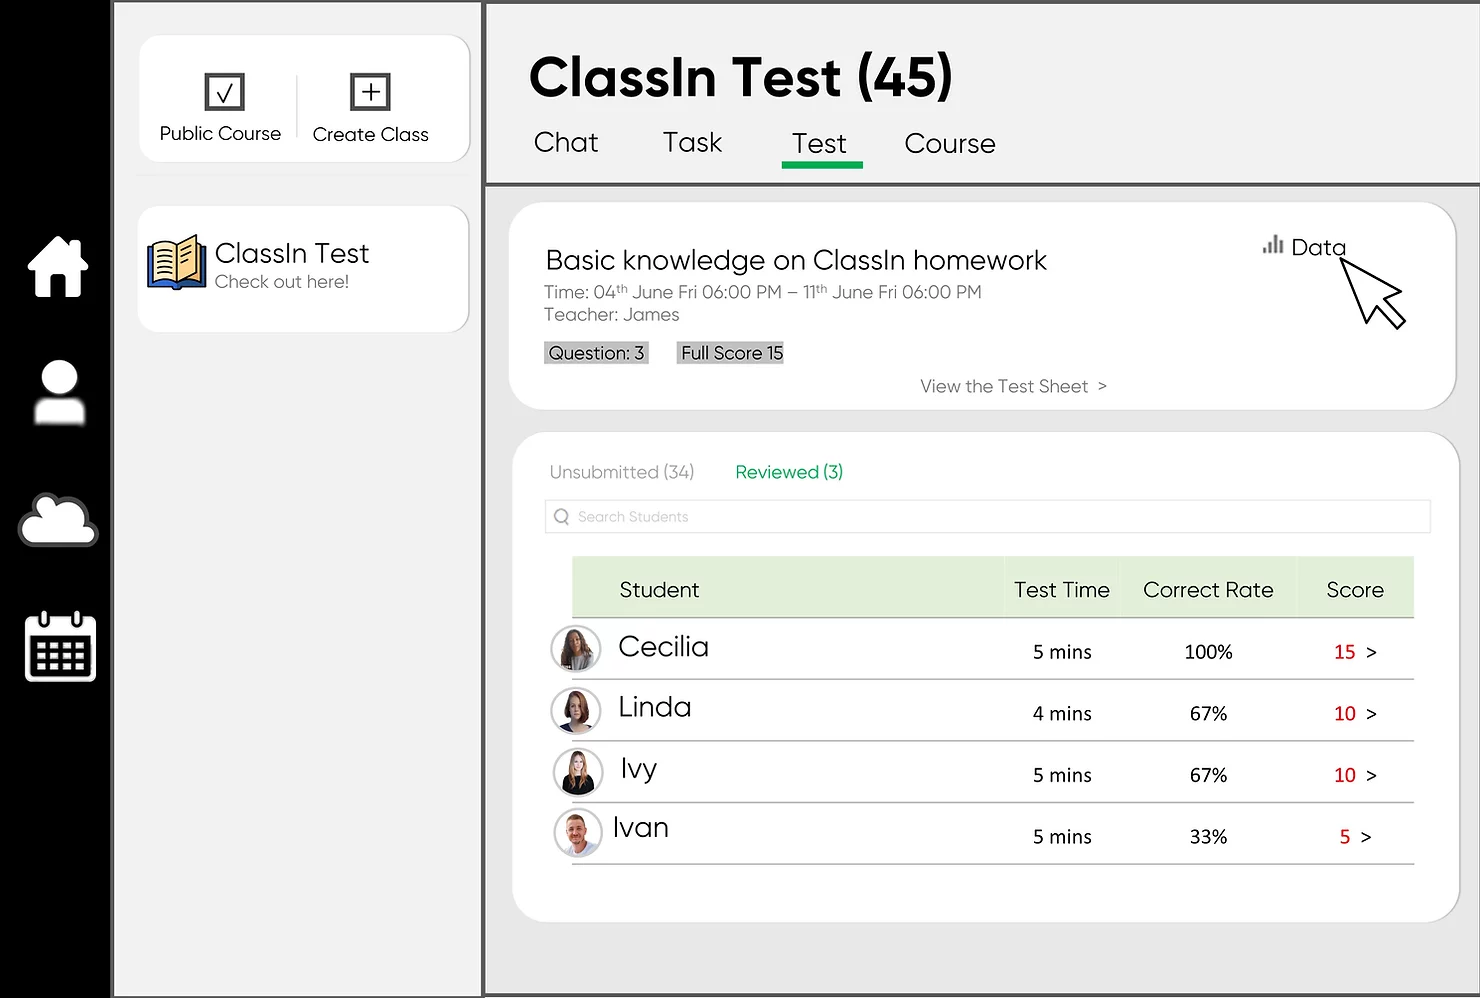Open the calendar icon in sidebar
Screen dimensions: 1480x998
tap(60, 647)
